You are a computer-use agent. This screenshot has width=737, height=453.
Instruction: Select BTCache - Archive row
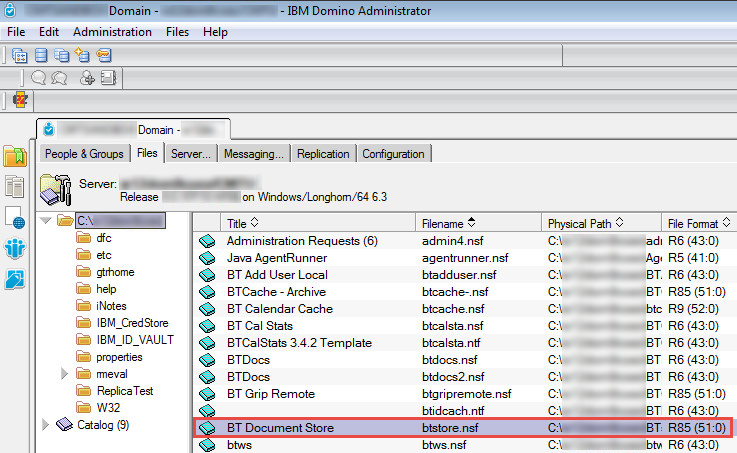pyautogui.click(x=464, y=292)
